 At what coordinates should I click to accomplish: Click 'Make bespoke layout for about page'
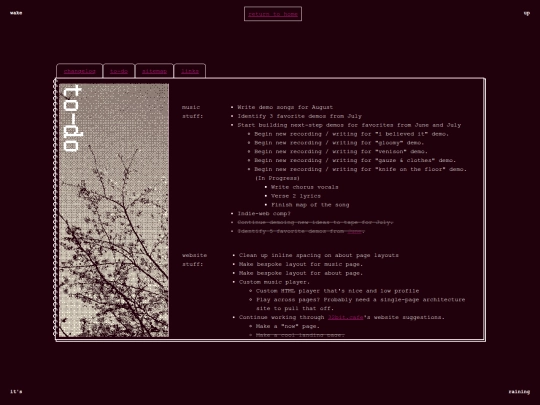click(x=301, y=273)
